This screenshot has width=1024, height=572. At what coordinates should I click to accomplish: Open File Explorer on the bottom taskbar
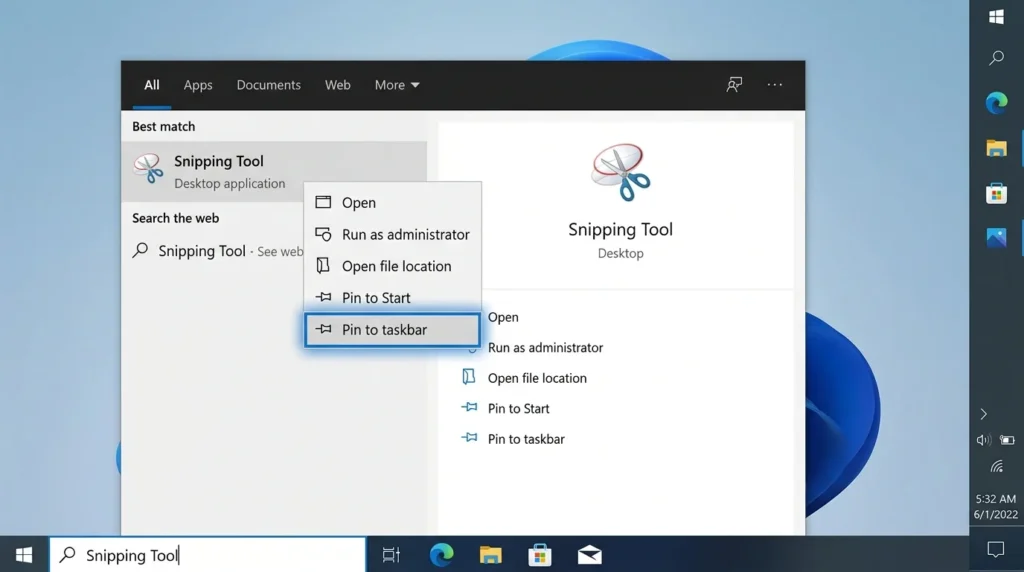pos(490,555)
